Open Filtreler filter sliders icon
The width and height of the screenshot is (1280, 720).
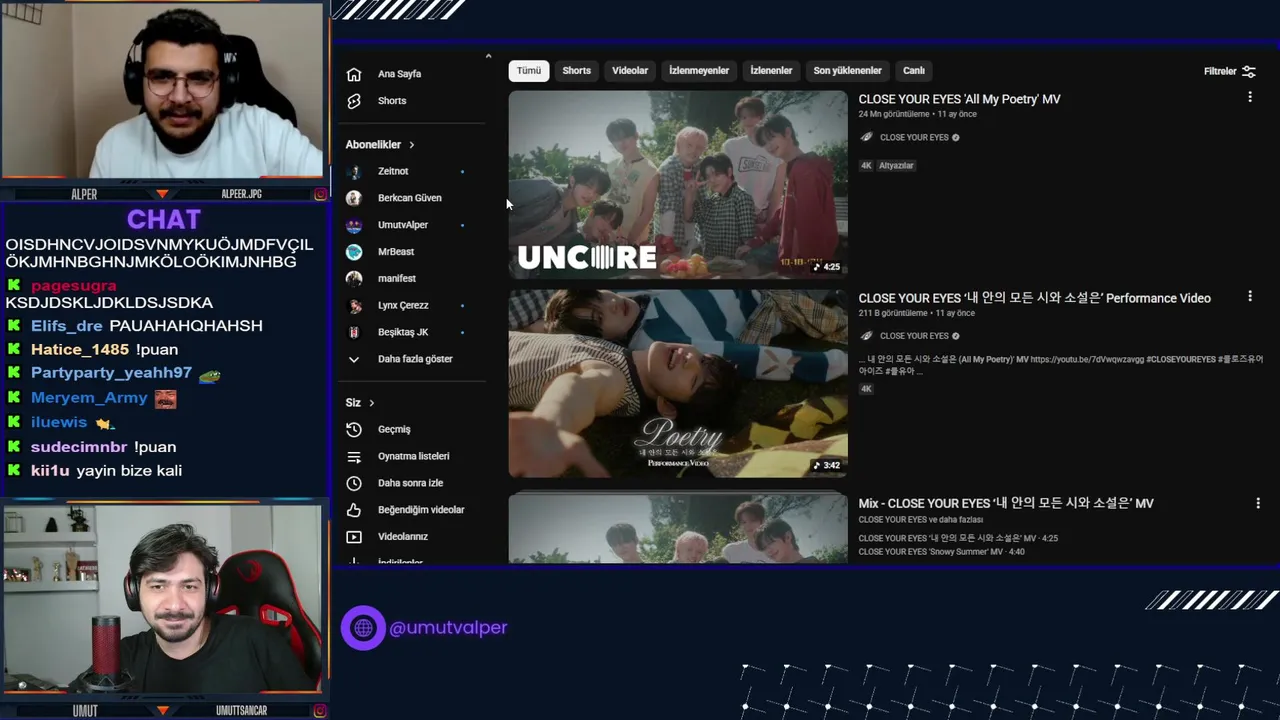tap(1248, 71)
